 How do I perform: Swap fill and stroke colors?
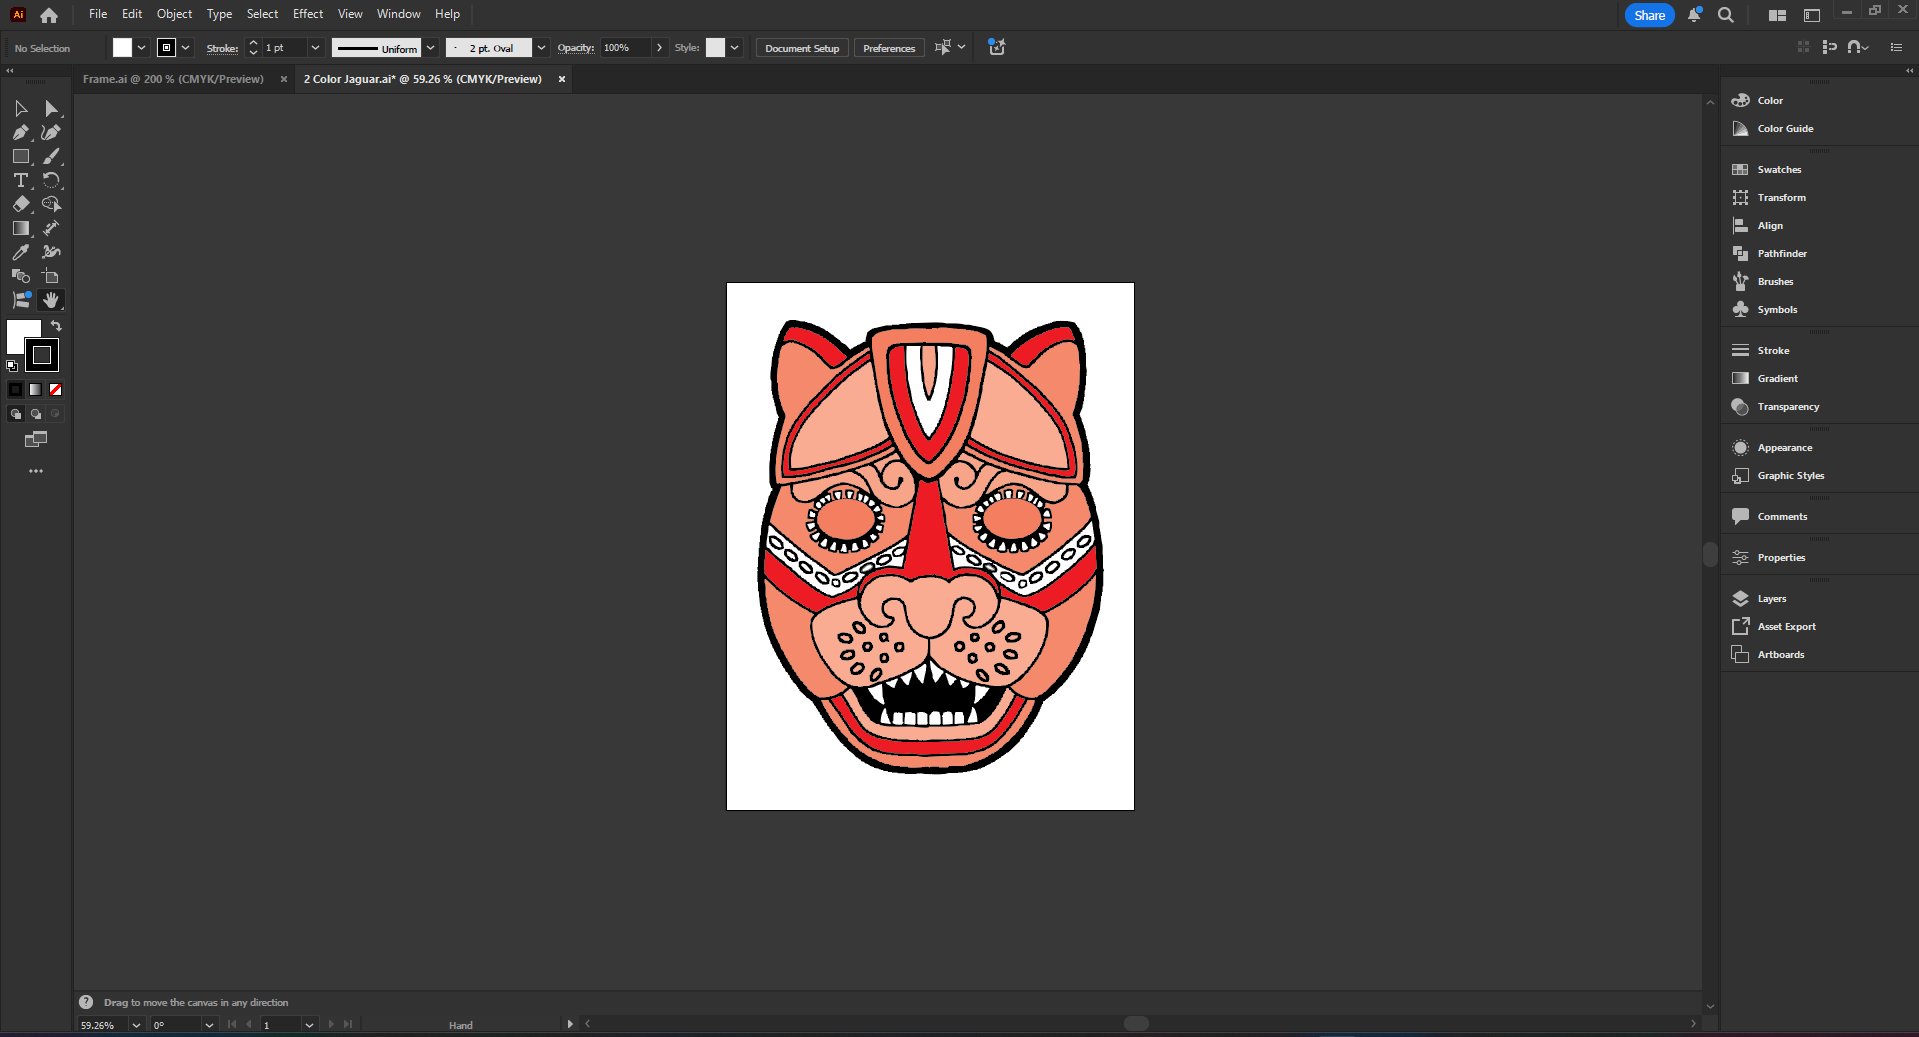coord(56,326)
